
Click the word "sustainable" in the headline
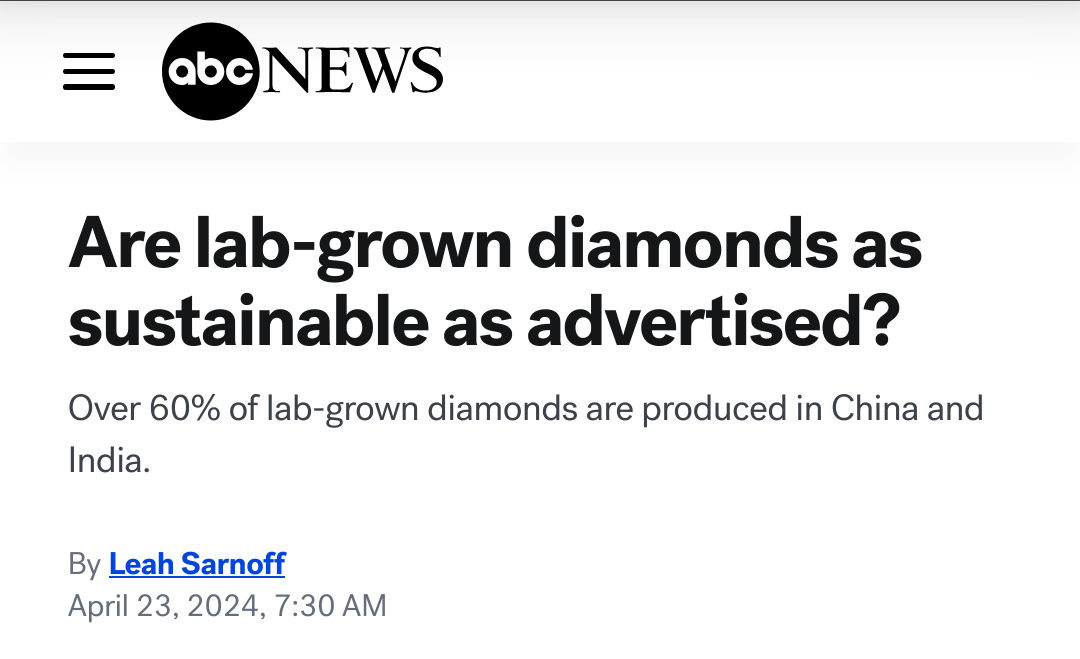pyautogui.click(x=249, y=322)
